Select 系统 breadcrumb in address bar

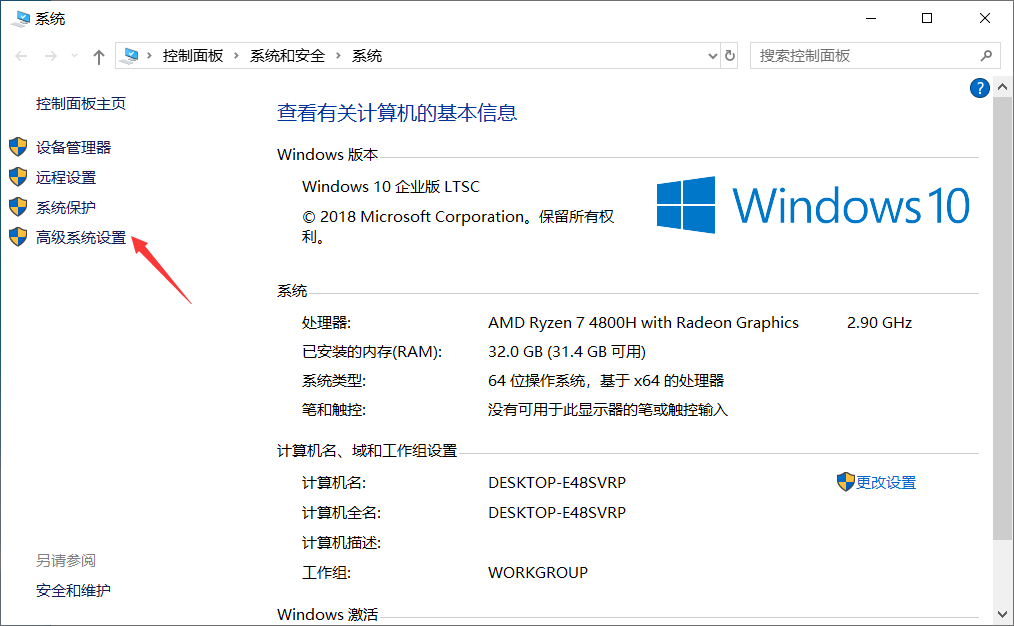(x=367, y=56)
